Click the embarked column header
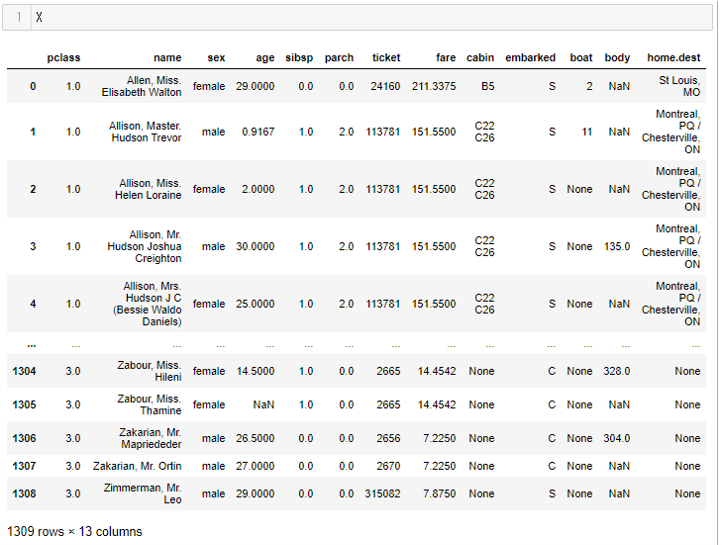The height and width of the screenshot is (545, 722). [x=530, y=58]
